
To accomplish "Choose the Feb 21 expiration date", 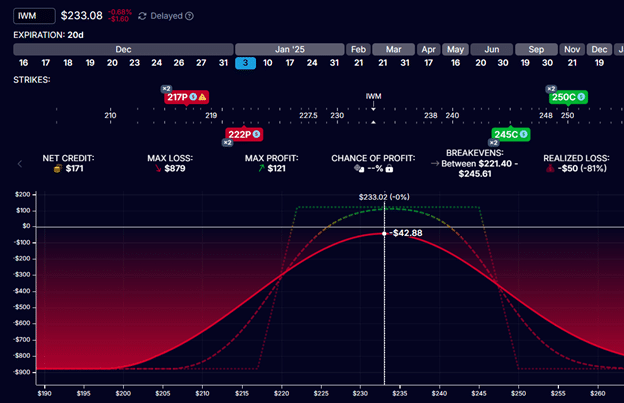I will click(359, 63).
